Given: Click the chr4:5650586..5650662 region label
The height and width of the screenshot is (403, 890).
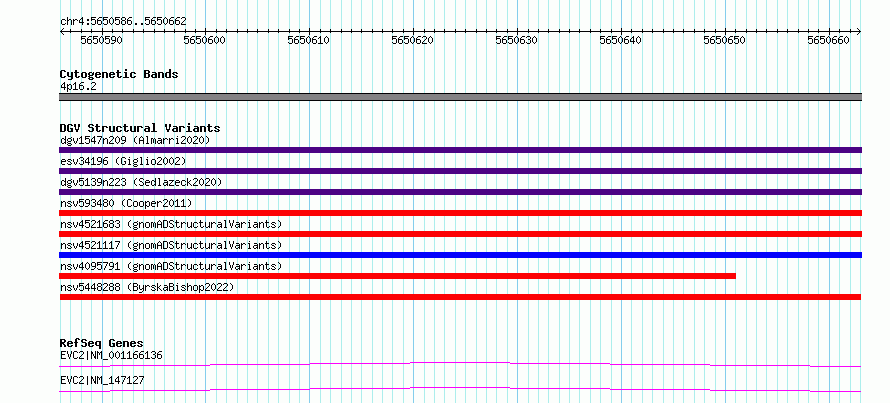Looking at the screenshot, I should [123, 21].
